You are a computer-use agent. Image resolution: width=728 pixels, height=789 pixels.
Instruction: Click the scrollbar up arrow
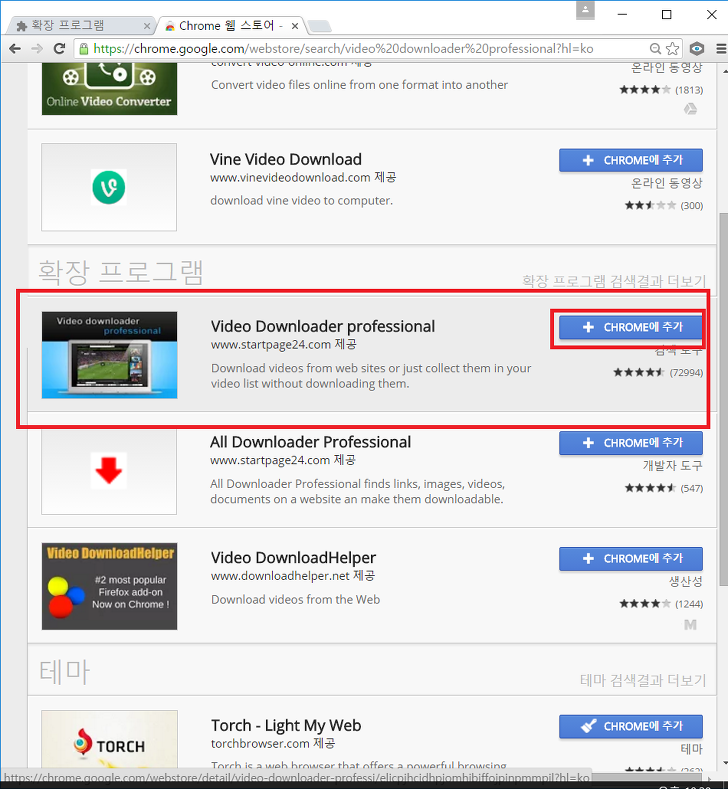coord(723,71)
